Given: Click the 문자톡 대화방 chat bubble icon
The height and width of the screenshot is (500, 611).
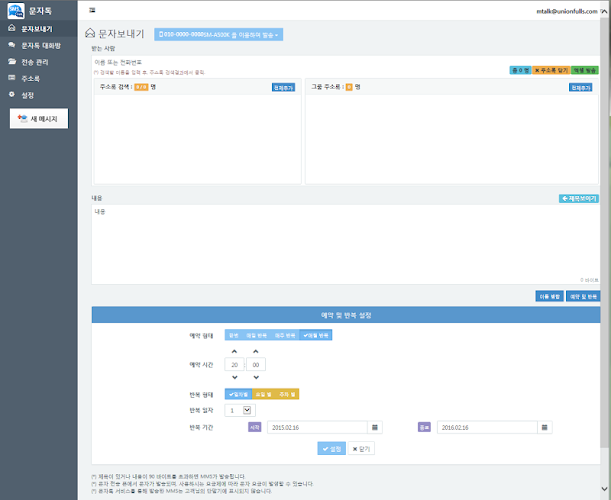Looking at the screenshot, I should (x=12, y=45).
